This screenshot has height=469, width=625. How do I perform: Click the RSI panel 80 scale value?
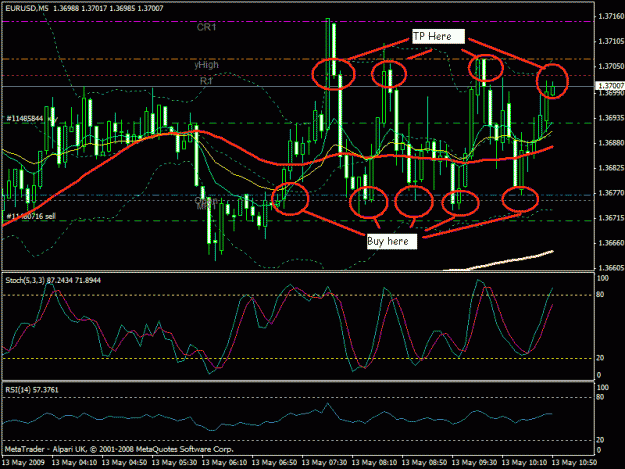coord(600,397)
